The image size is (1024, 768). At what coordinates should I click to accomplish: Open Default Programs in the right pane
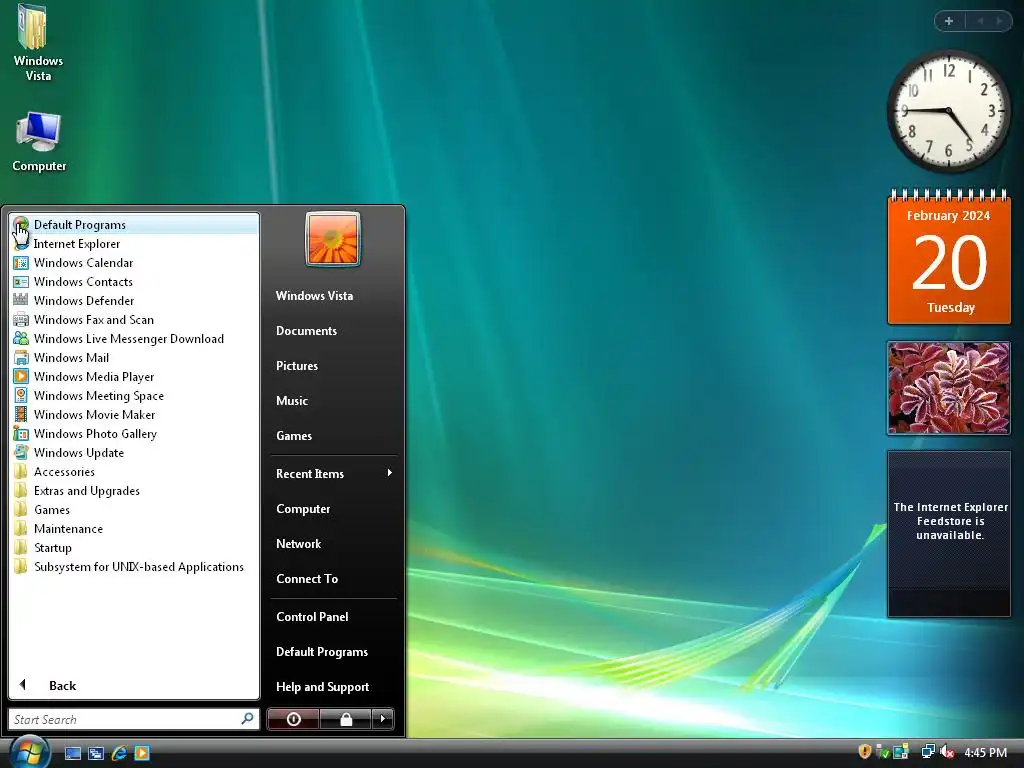tap(322, 652)
